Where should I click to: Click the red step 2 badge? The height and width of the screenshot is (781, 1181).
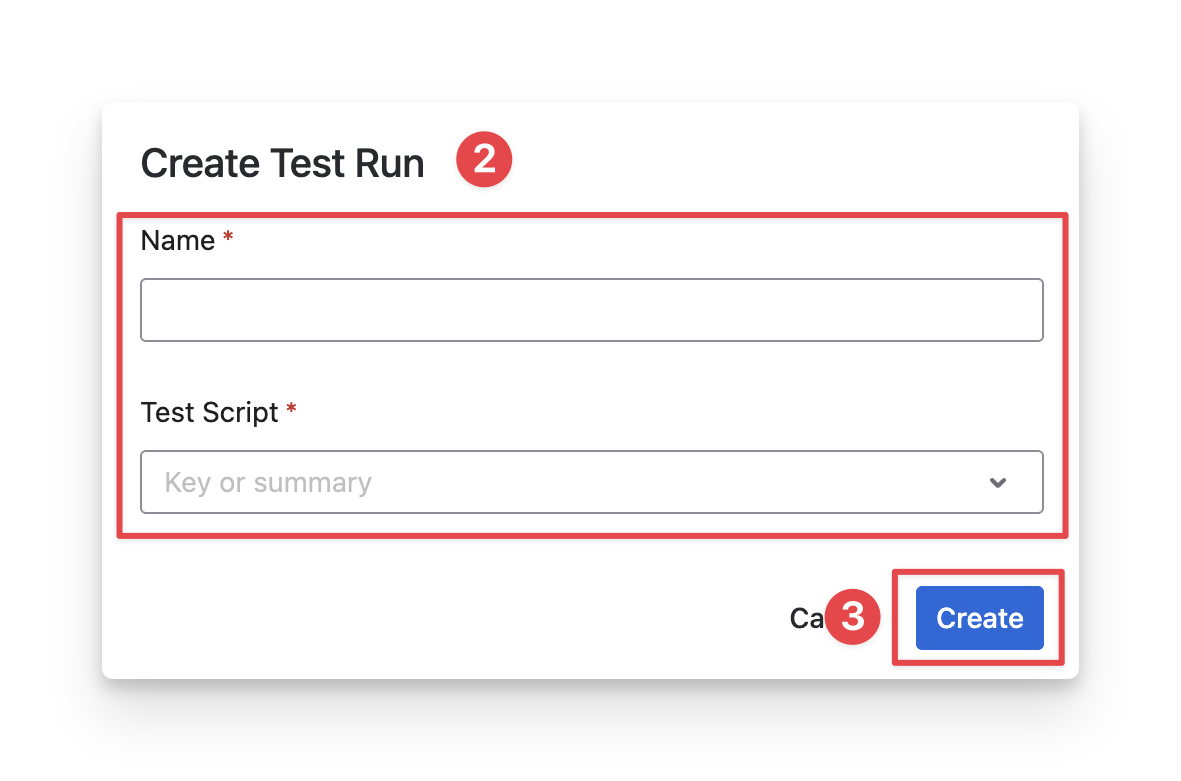(484, 161)
